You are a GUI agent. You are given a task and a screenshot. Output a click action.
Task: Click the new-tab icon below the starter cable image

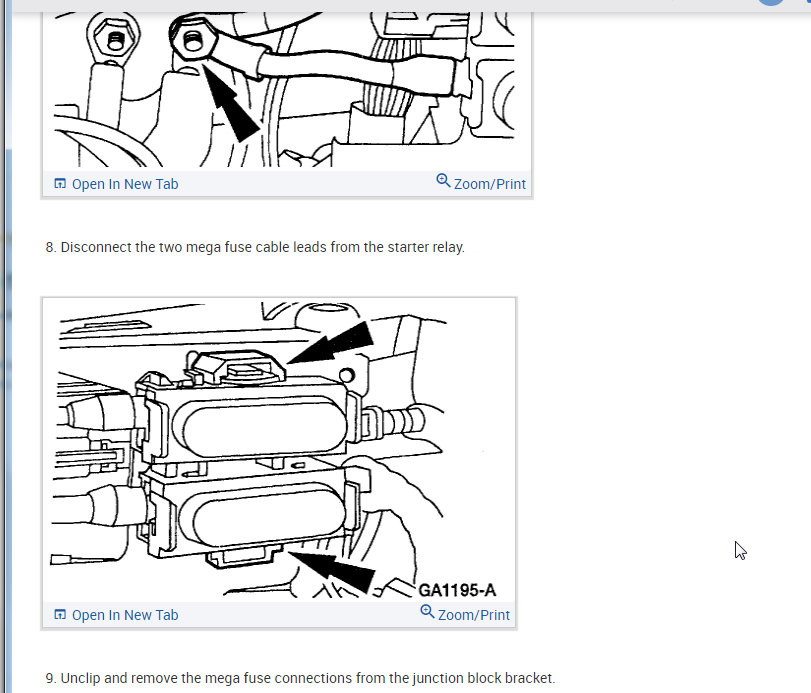[60, 184]
